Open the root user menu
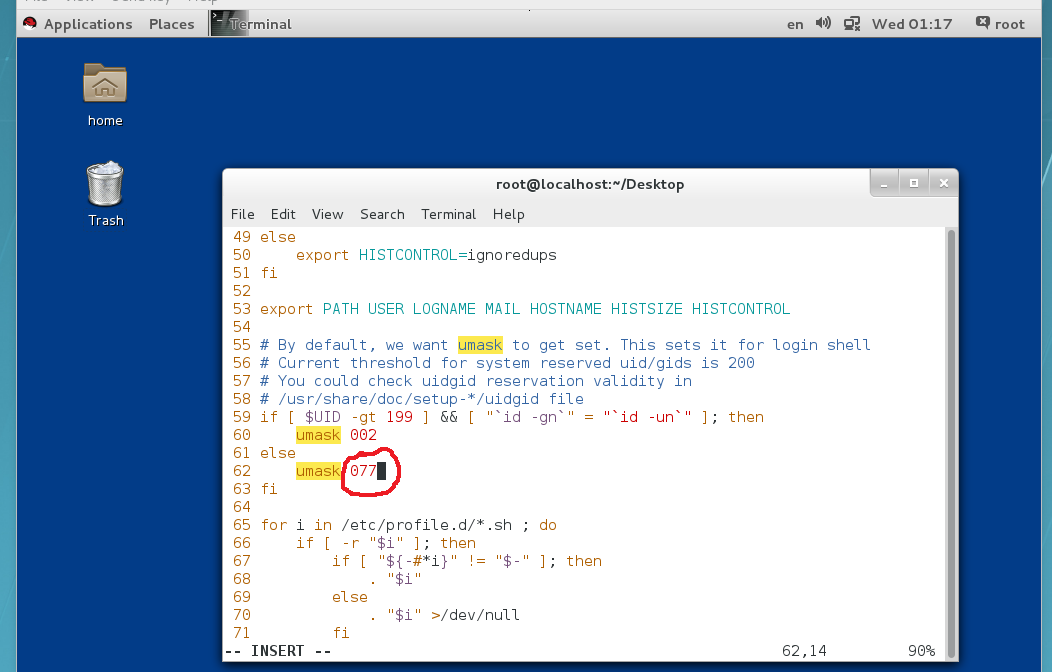1052x672 pixels. point(1010,24)
